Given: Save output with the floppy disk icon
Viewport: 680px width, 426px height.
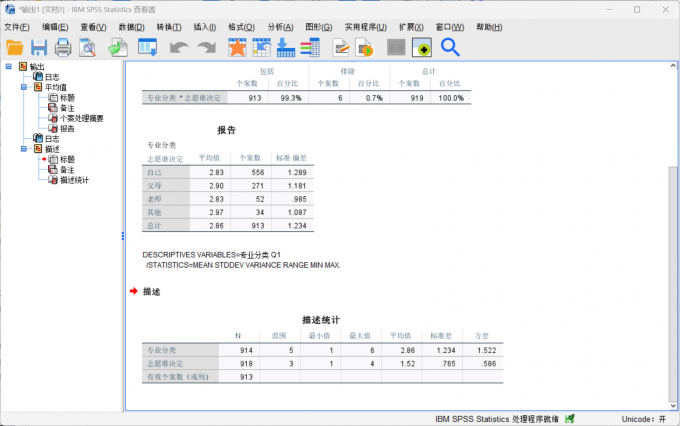Looking at the screenshot, I should [x=39, y=47].
